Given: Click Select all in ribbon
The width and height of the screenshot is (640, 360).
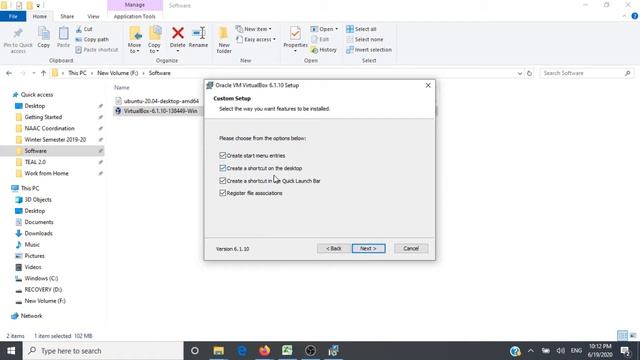Looking at the screenshot, I should point(361,29).
